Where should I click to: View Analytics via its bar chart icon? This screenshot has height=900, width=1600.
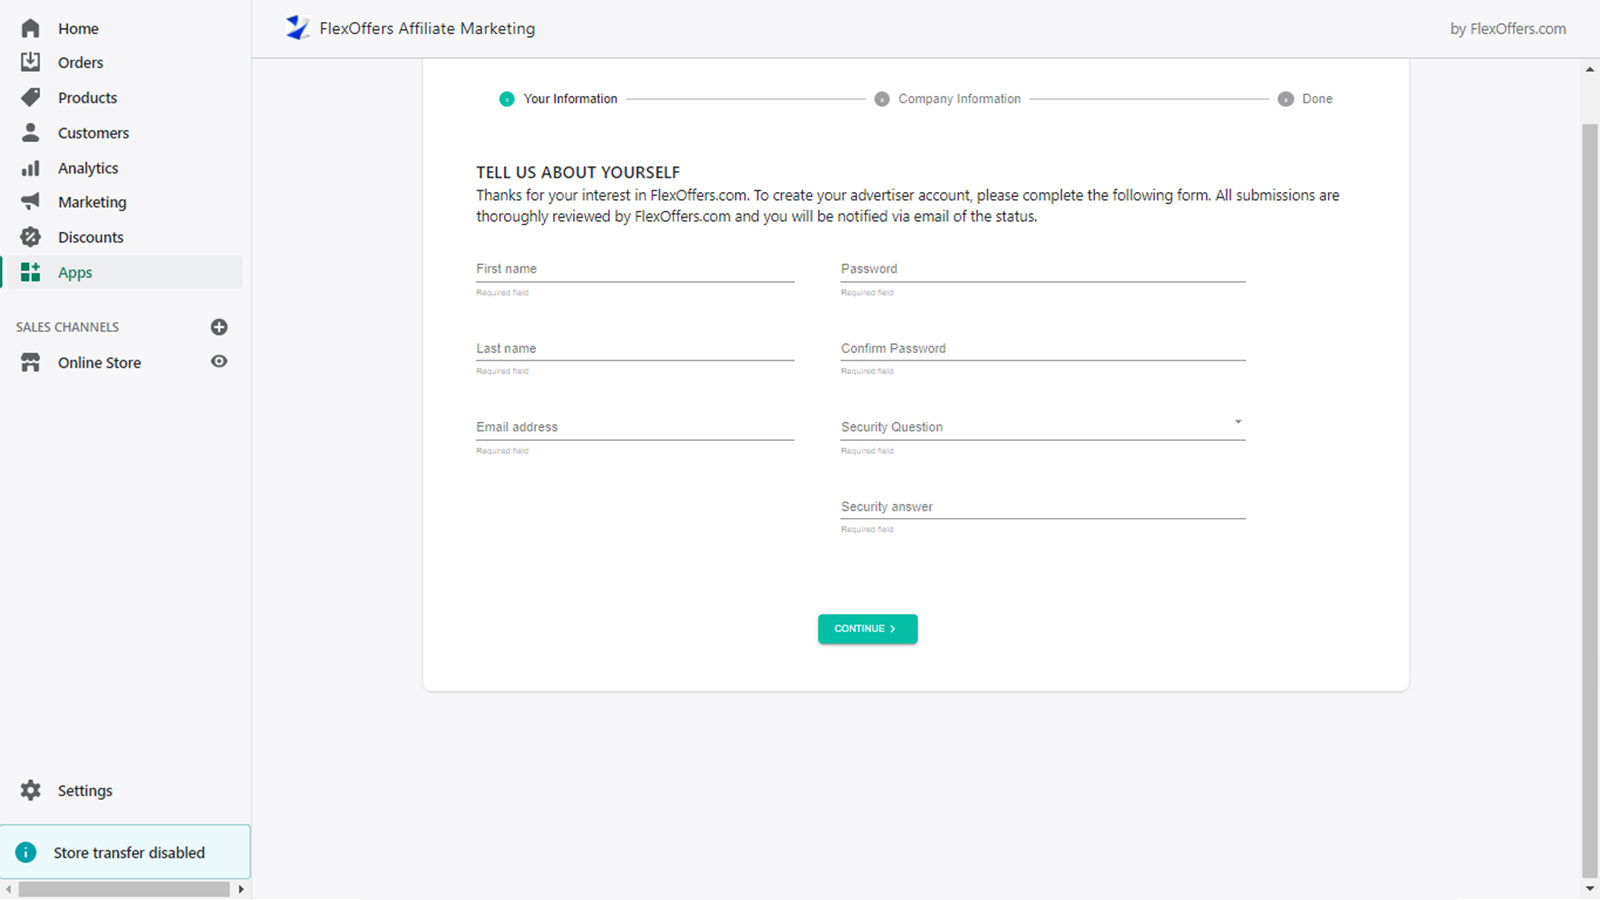tap(30, 167)
